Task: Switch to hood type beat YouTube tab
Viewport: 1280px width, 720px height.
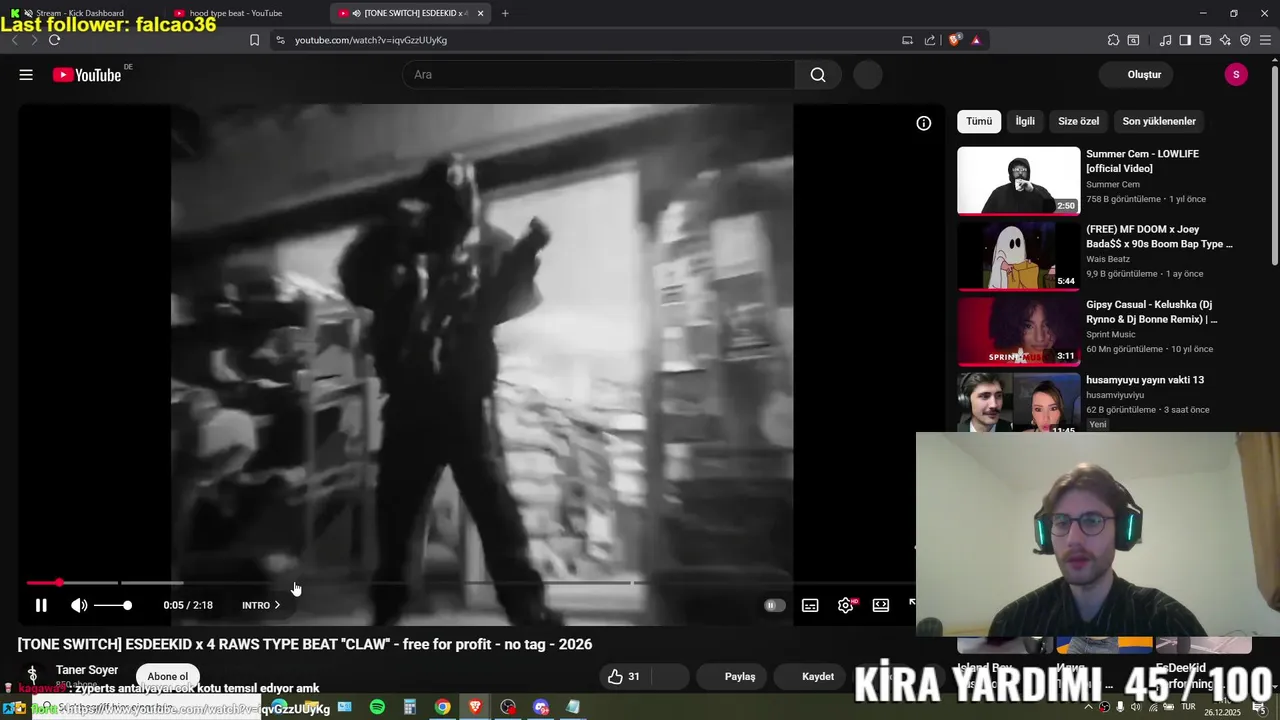Action: coord(236,13)
